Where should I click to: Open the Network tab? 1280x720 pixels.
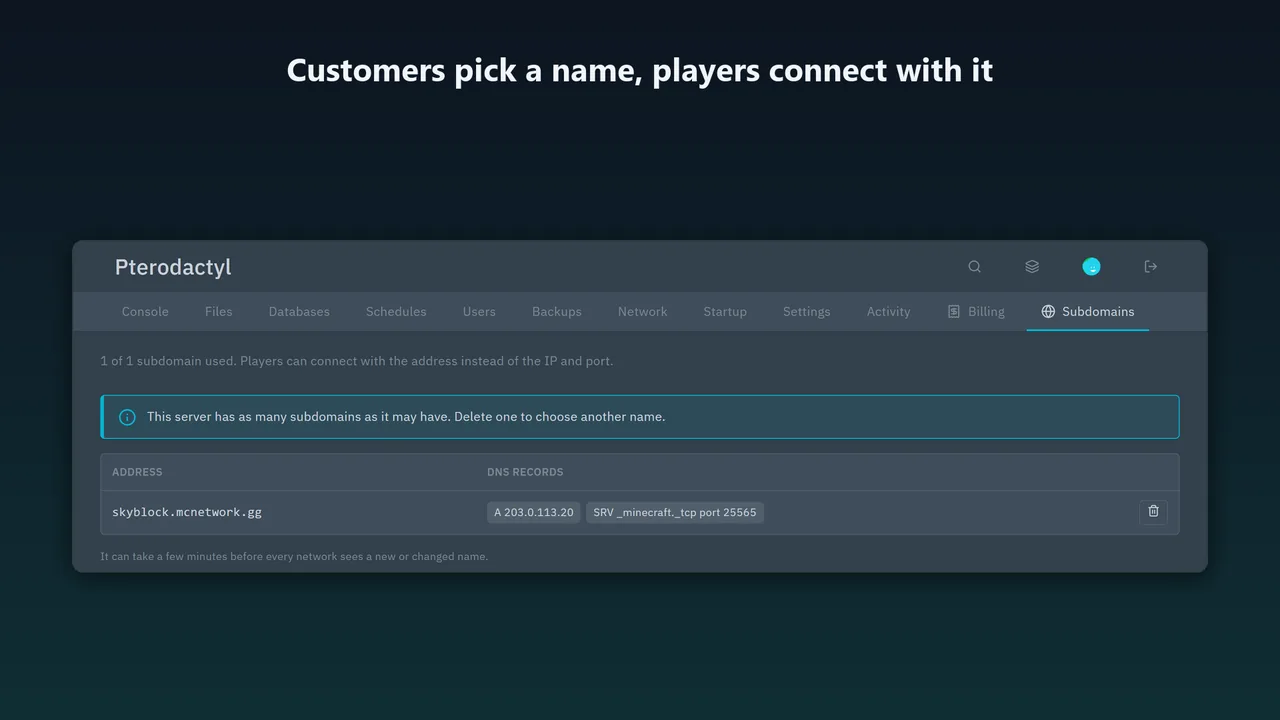tap(642, 311)
